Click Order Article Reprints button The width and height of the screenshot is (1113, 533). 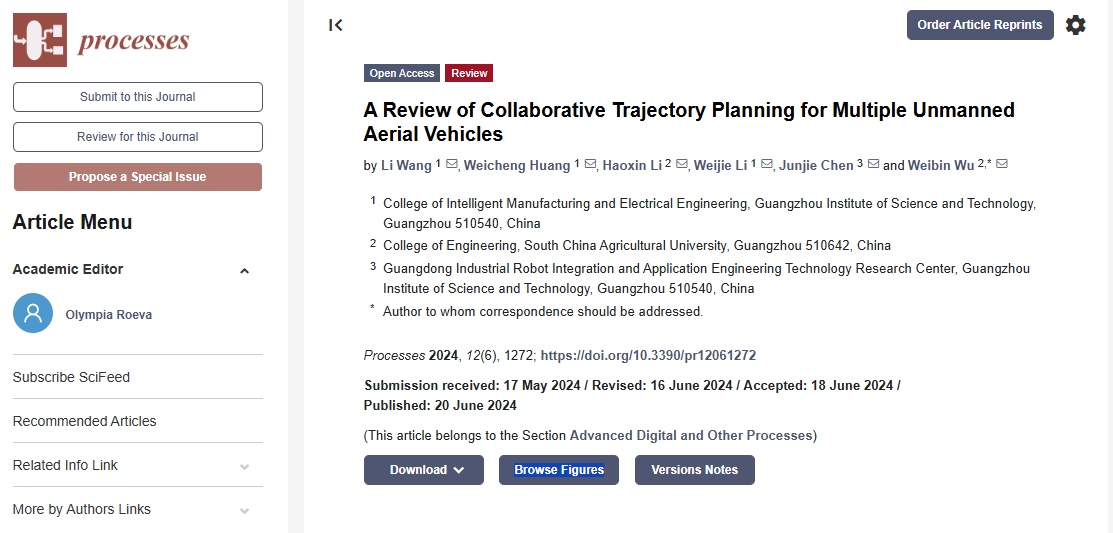click(x=979, y=25)
